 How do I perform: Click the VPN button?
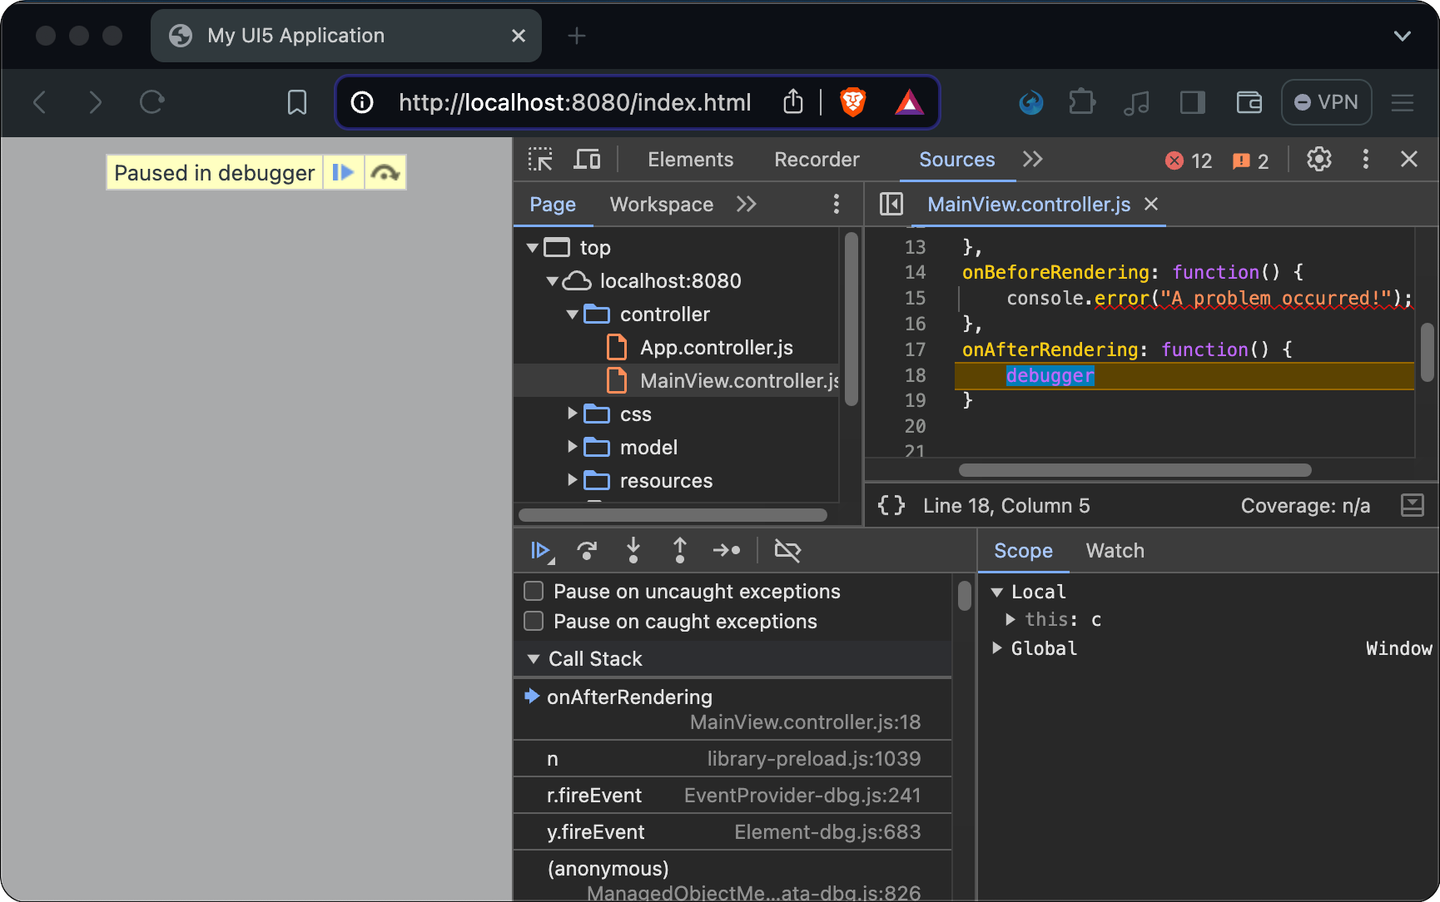[x=1326, y=102]
